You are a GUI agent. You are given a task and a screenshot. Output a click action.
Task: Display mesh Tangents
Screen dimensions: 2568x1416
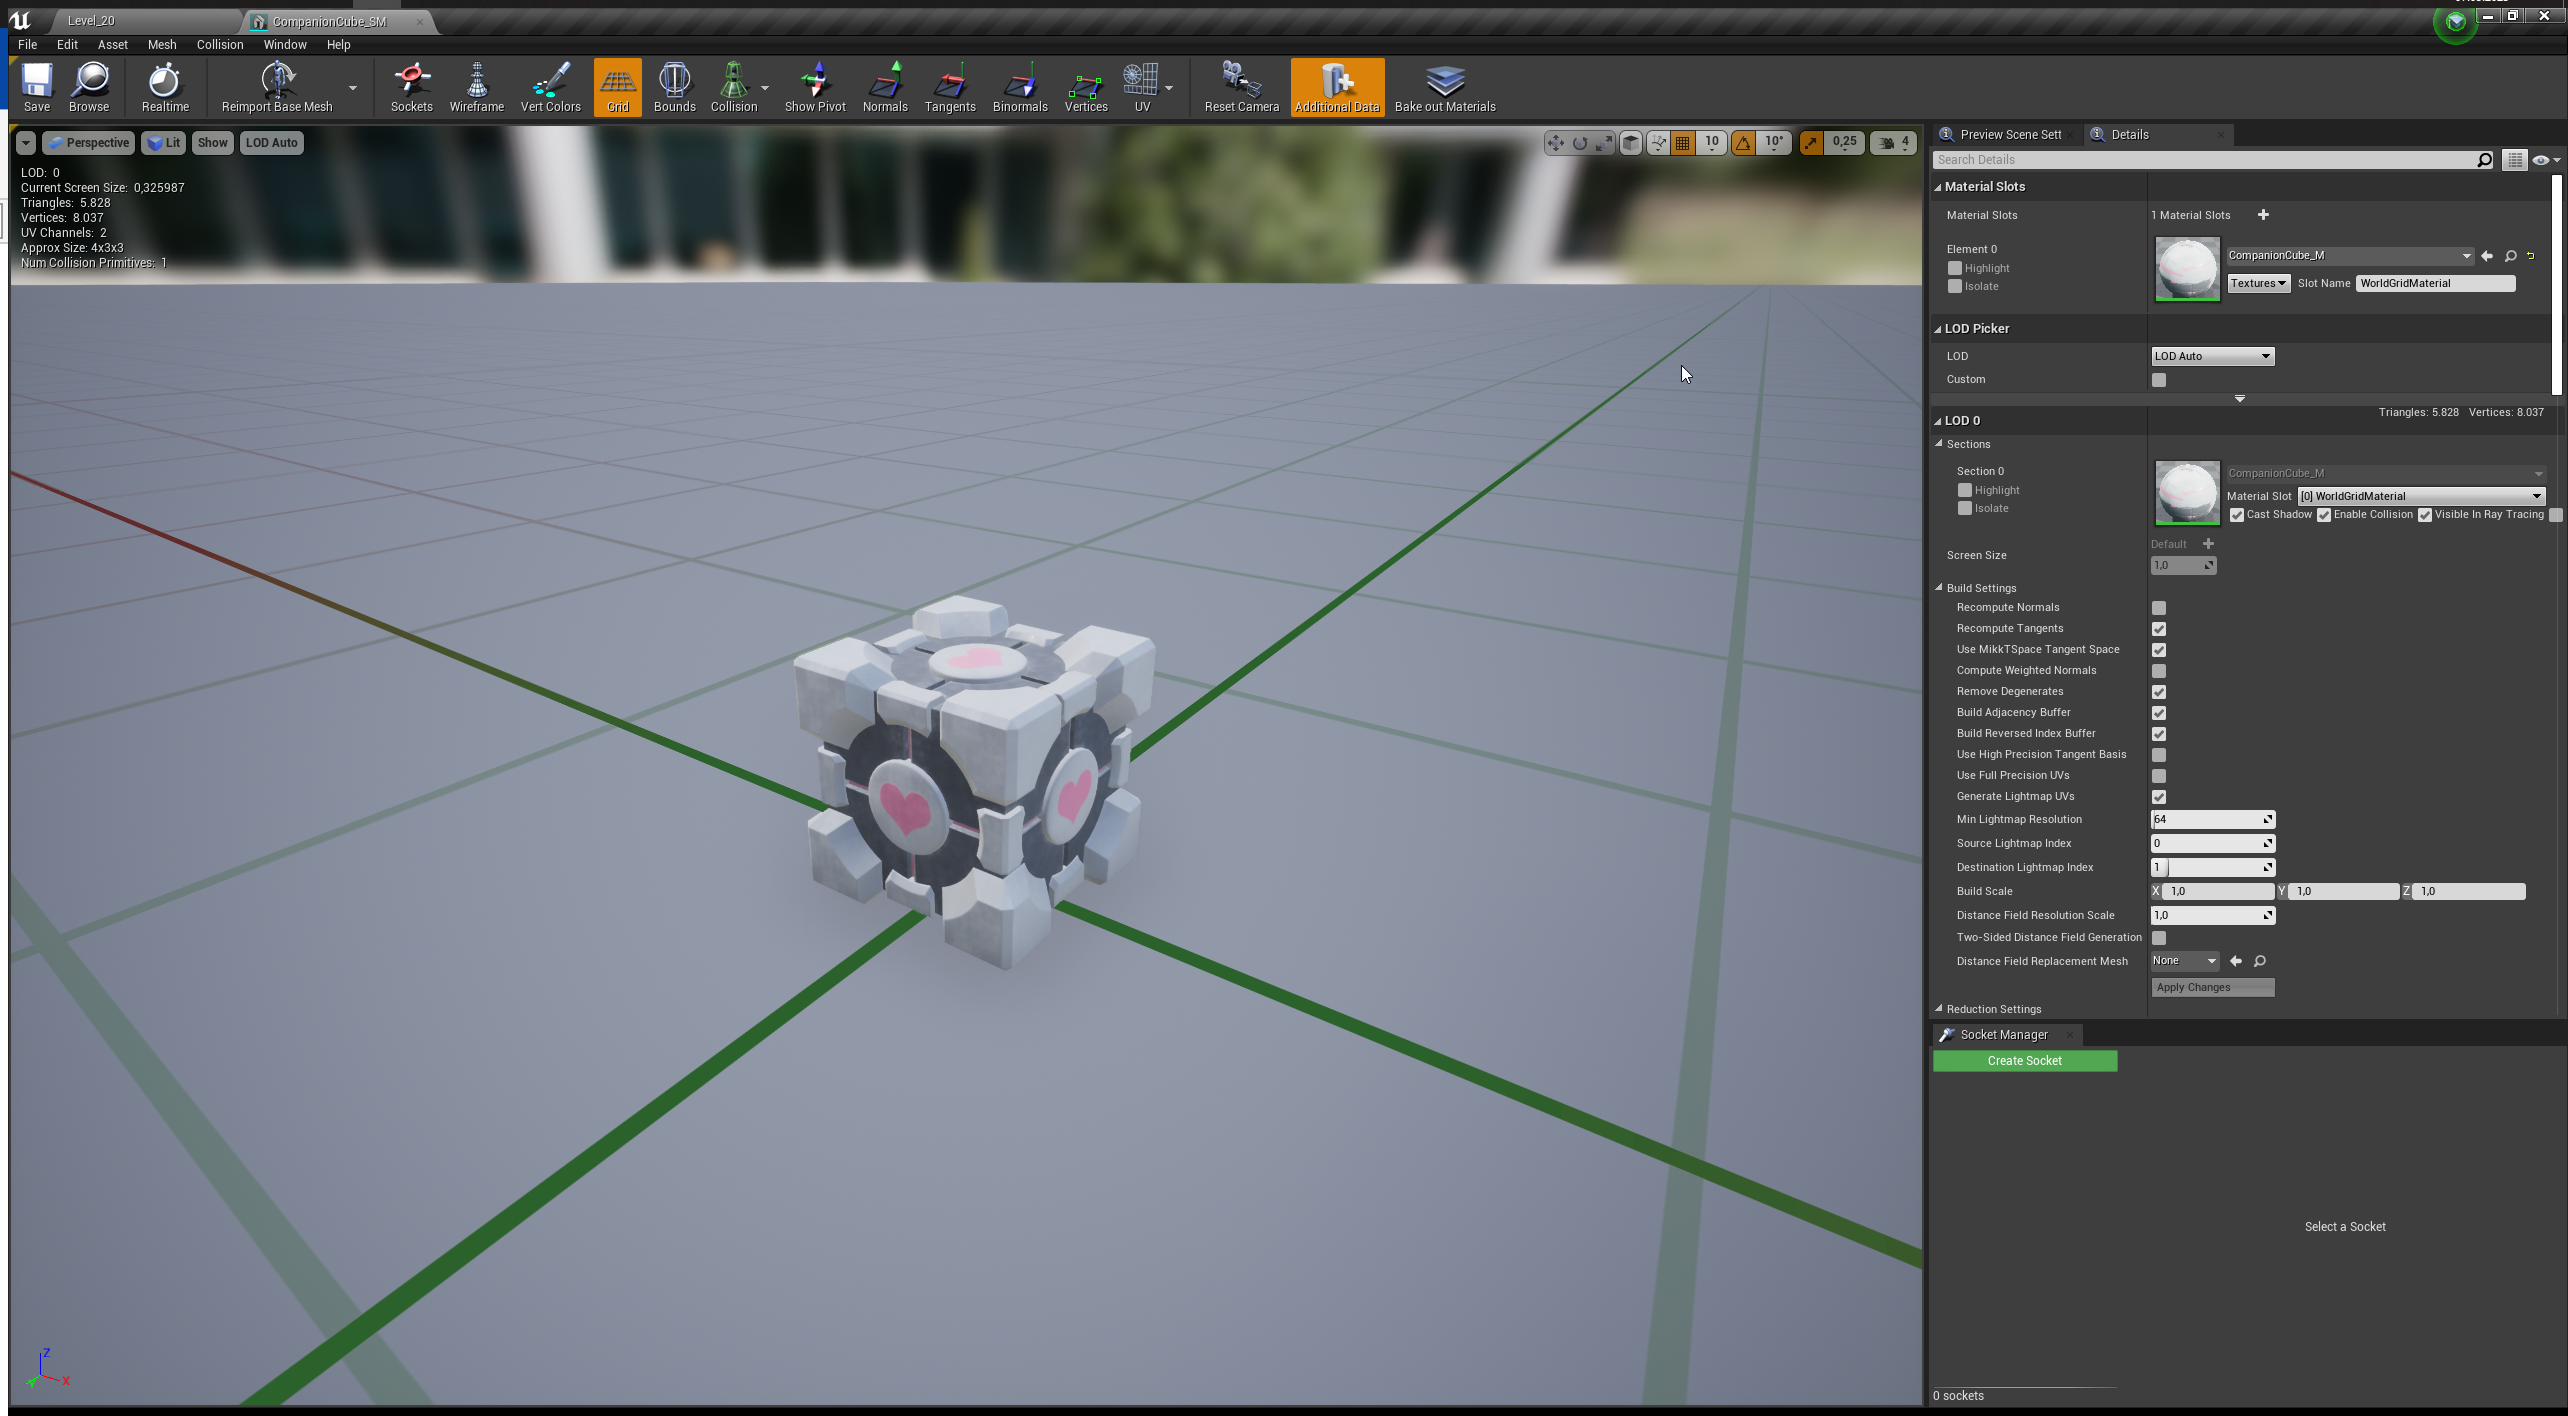pos(950,86)
